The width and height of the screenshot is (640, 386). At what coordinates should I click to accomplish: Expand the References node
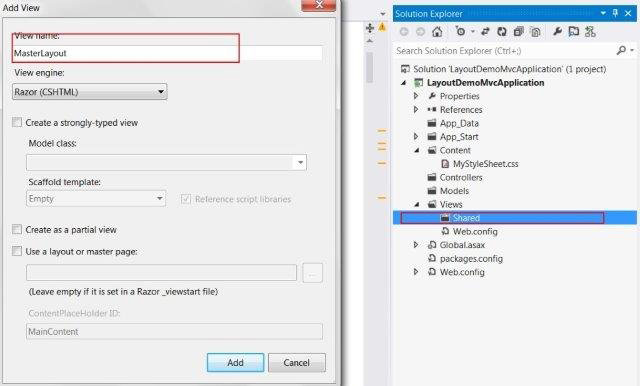click(x=416, y=109)
